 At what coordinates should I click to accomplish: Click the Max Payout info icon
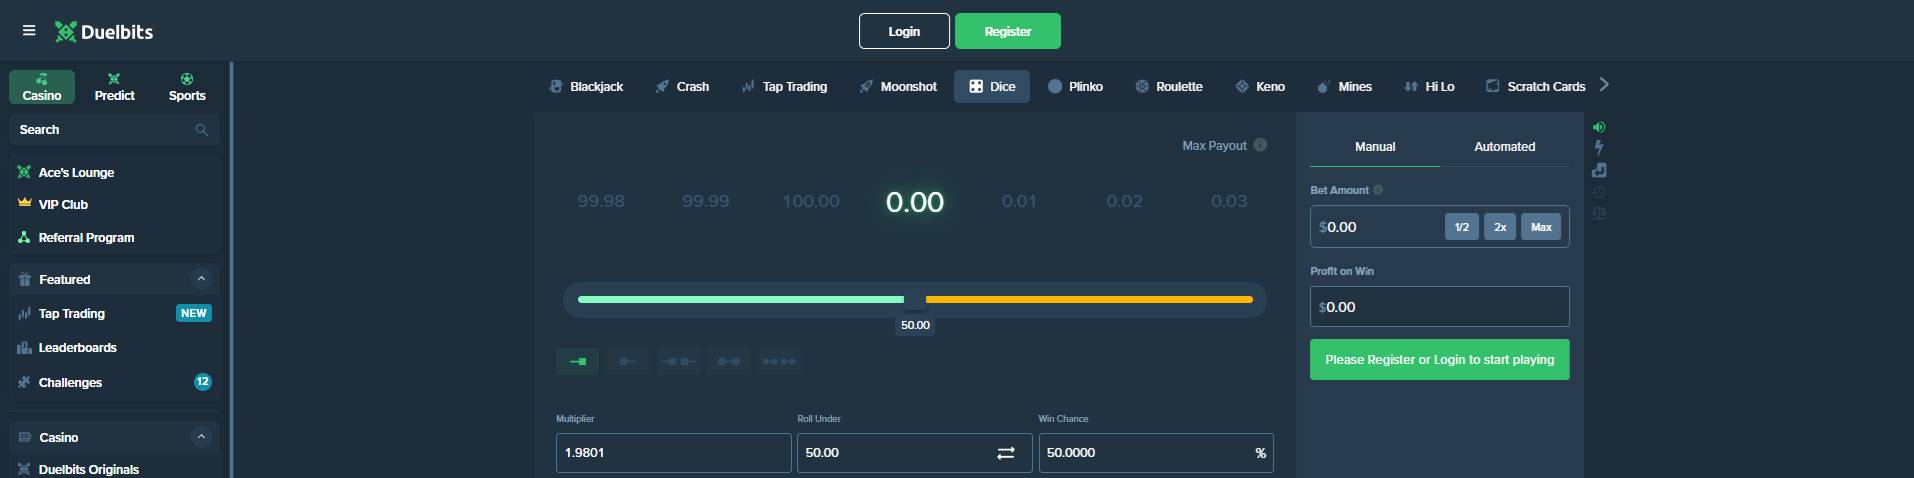1260,145
